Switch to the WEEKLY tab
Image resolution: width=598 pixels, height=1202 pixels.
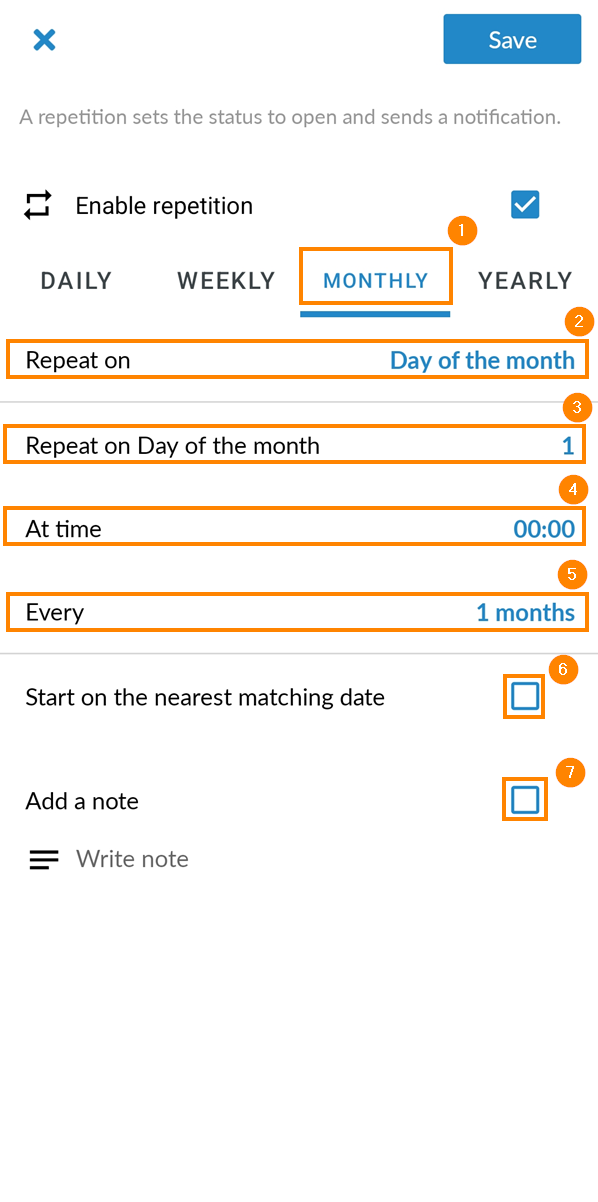click(x=226, y=281)
